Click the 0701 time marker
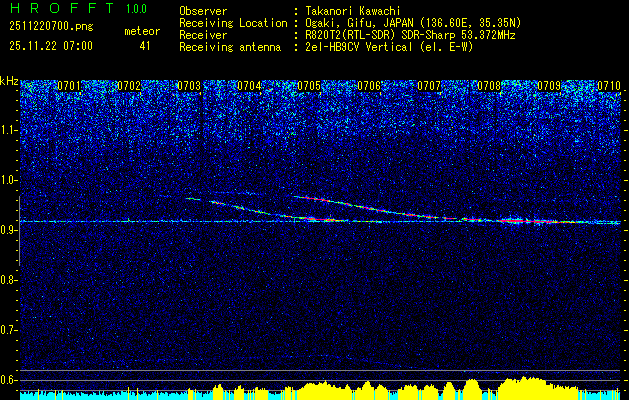Image resolution: width=629 pixels, height=400 pixels. [x=69, y=86]
